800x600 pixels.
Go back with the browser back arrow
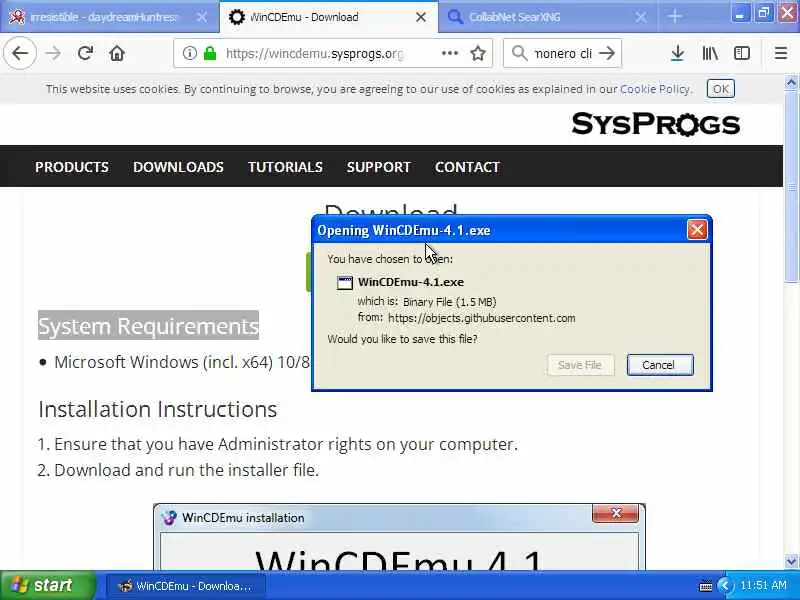pos(20,53)
